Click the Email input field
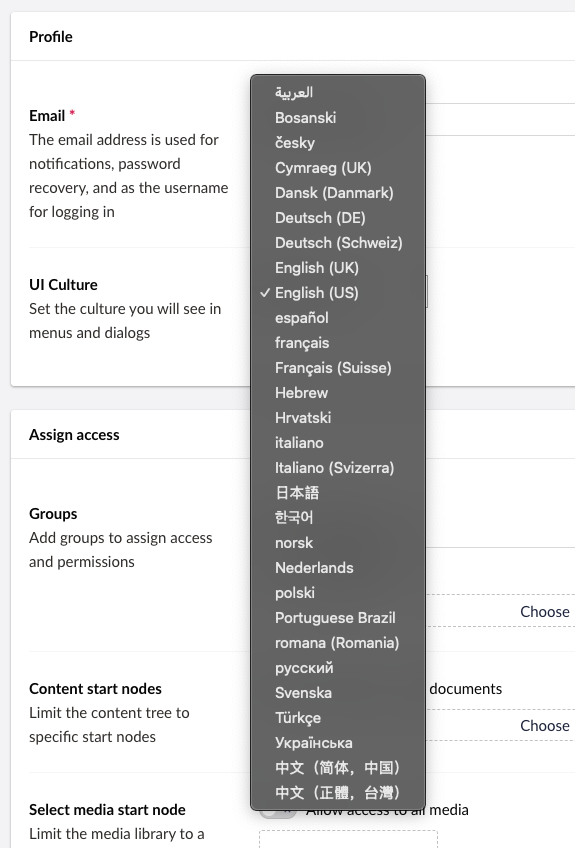The height and width of the screenshot is (848, 575). pyautogui.click(x=500, y=120)
